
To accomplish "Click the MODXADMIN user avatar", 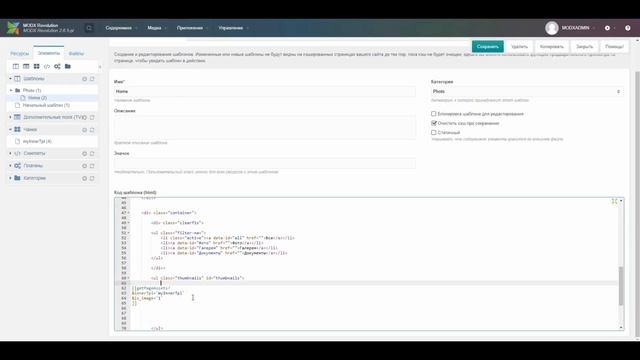I will click(x=551, y=28).
